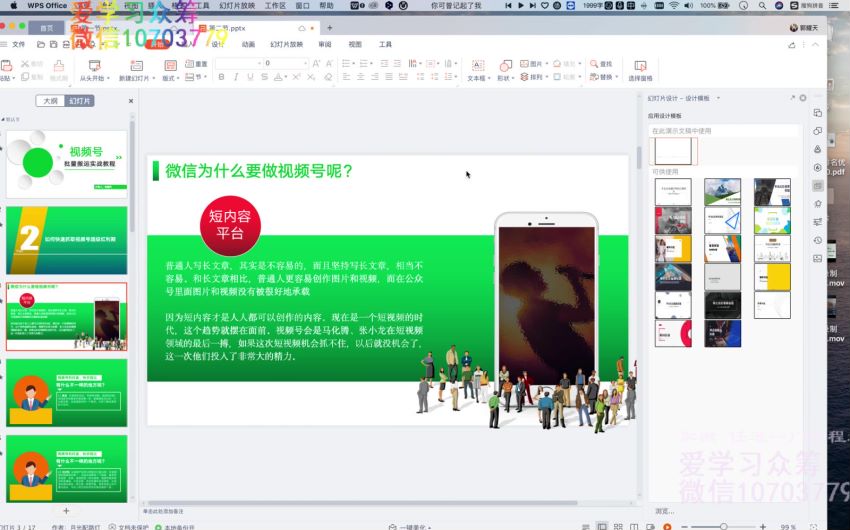
Task: Click the Underline formatting icon
Action: coord(250,77)
